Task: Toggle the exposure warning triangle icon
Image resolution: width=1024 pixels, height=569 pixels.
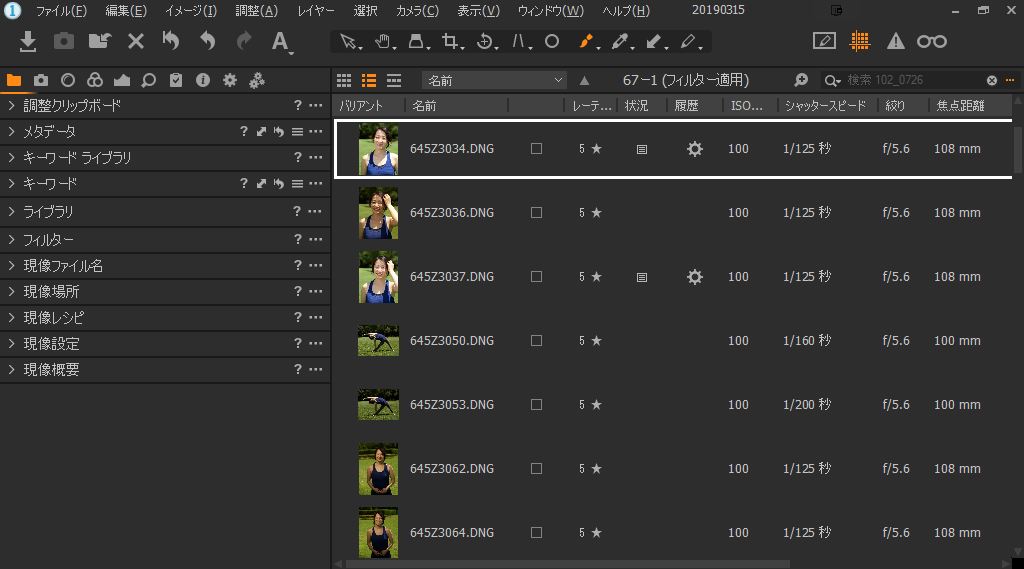Action: pos(895,41)
